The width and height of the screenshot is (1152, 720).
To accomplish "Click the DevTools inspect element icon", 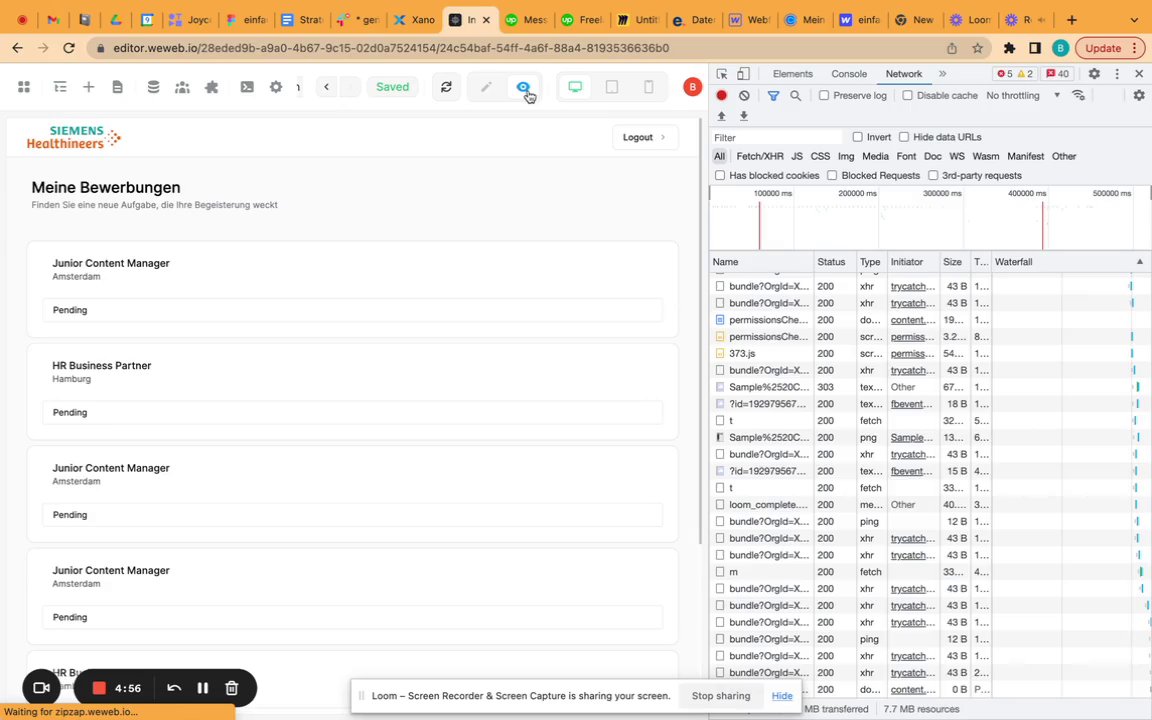I will [x=721, y=73].
